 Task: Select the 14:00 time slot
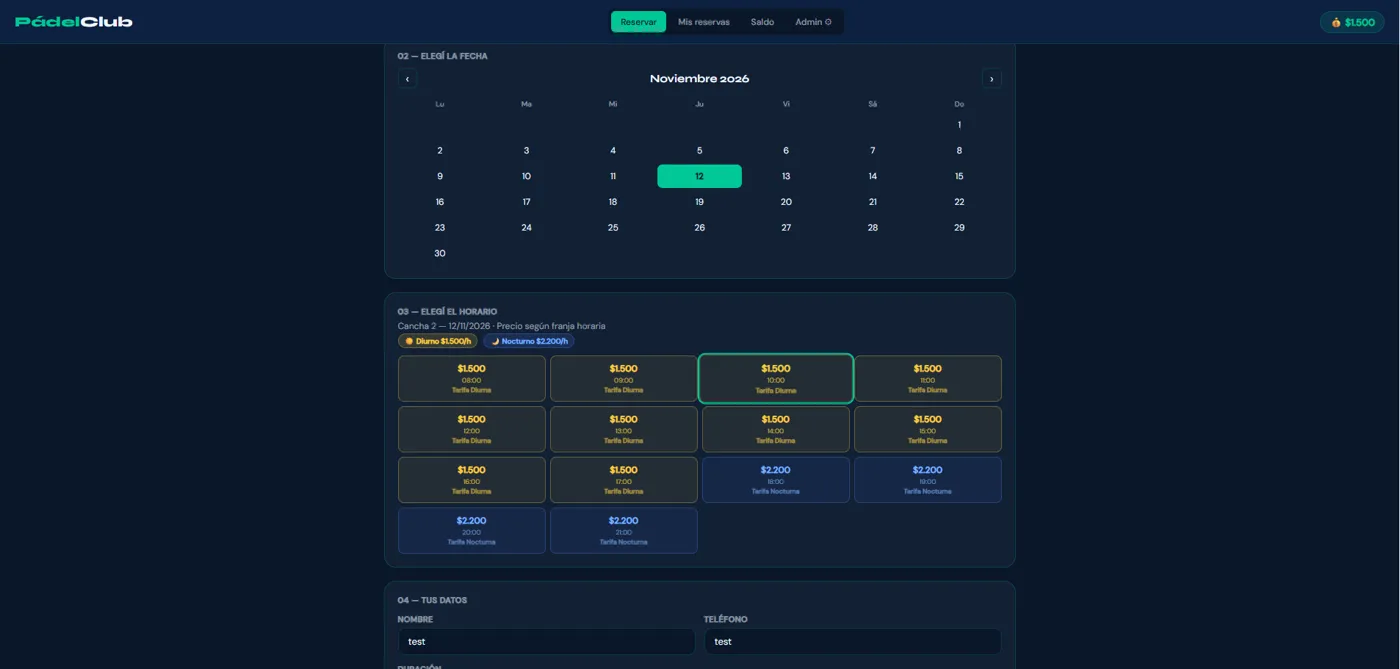pyautogui.click(x=776, y=429)
